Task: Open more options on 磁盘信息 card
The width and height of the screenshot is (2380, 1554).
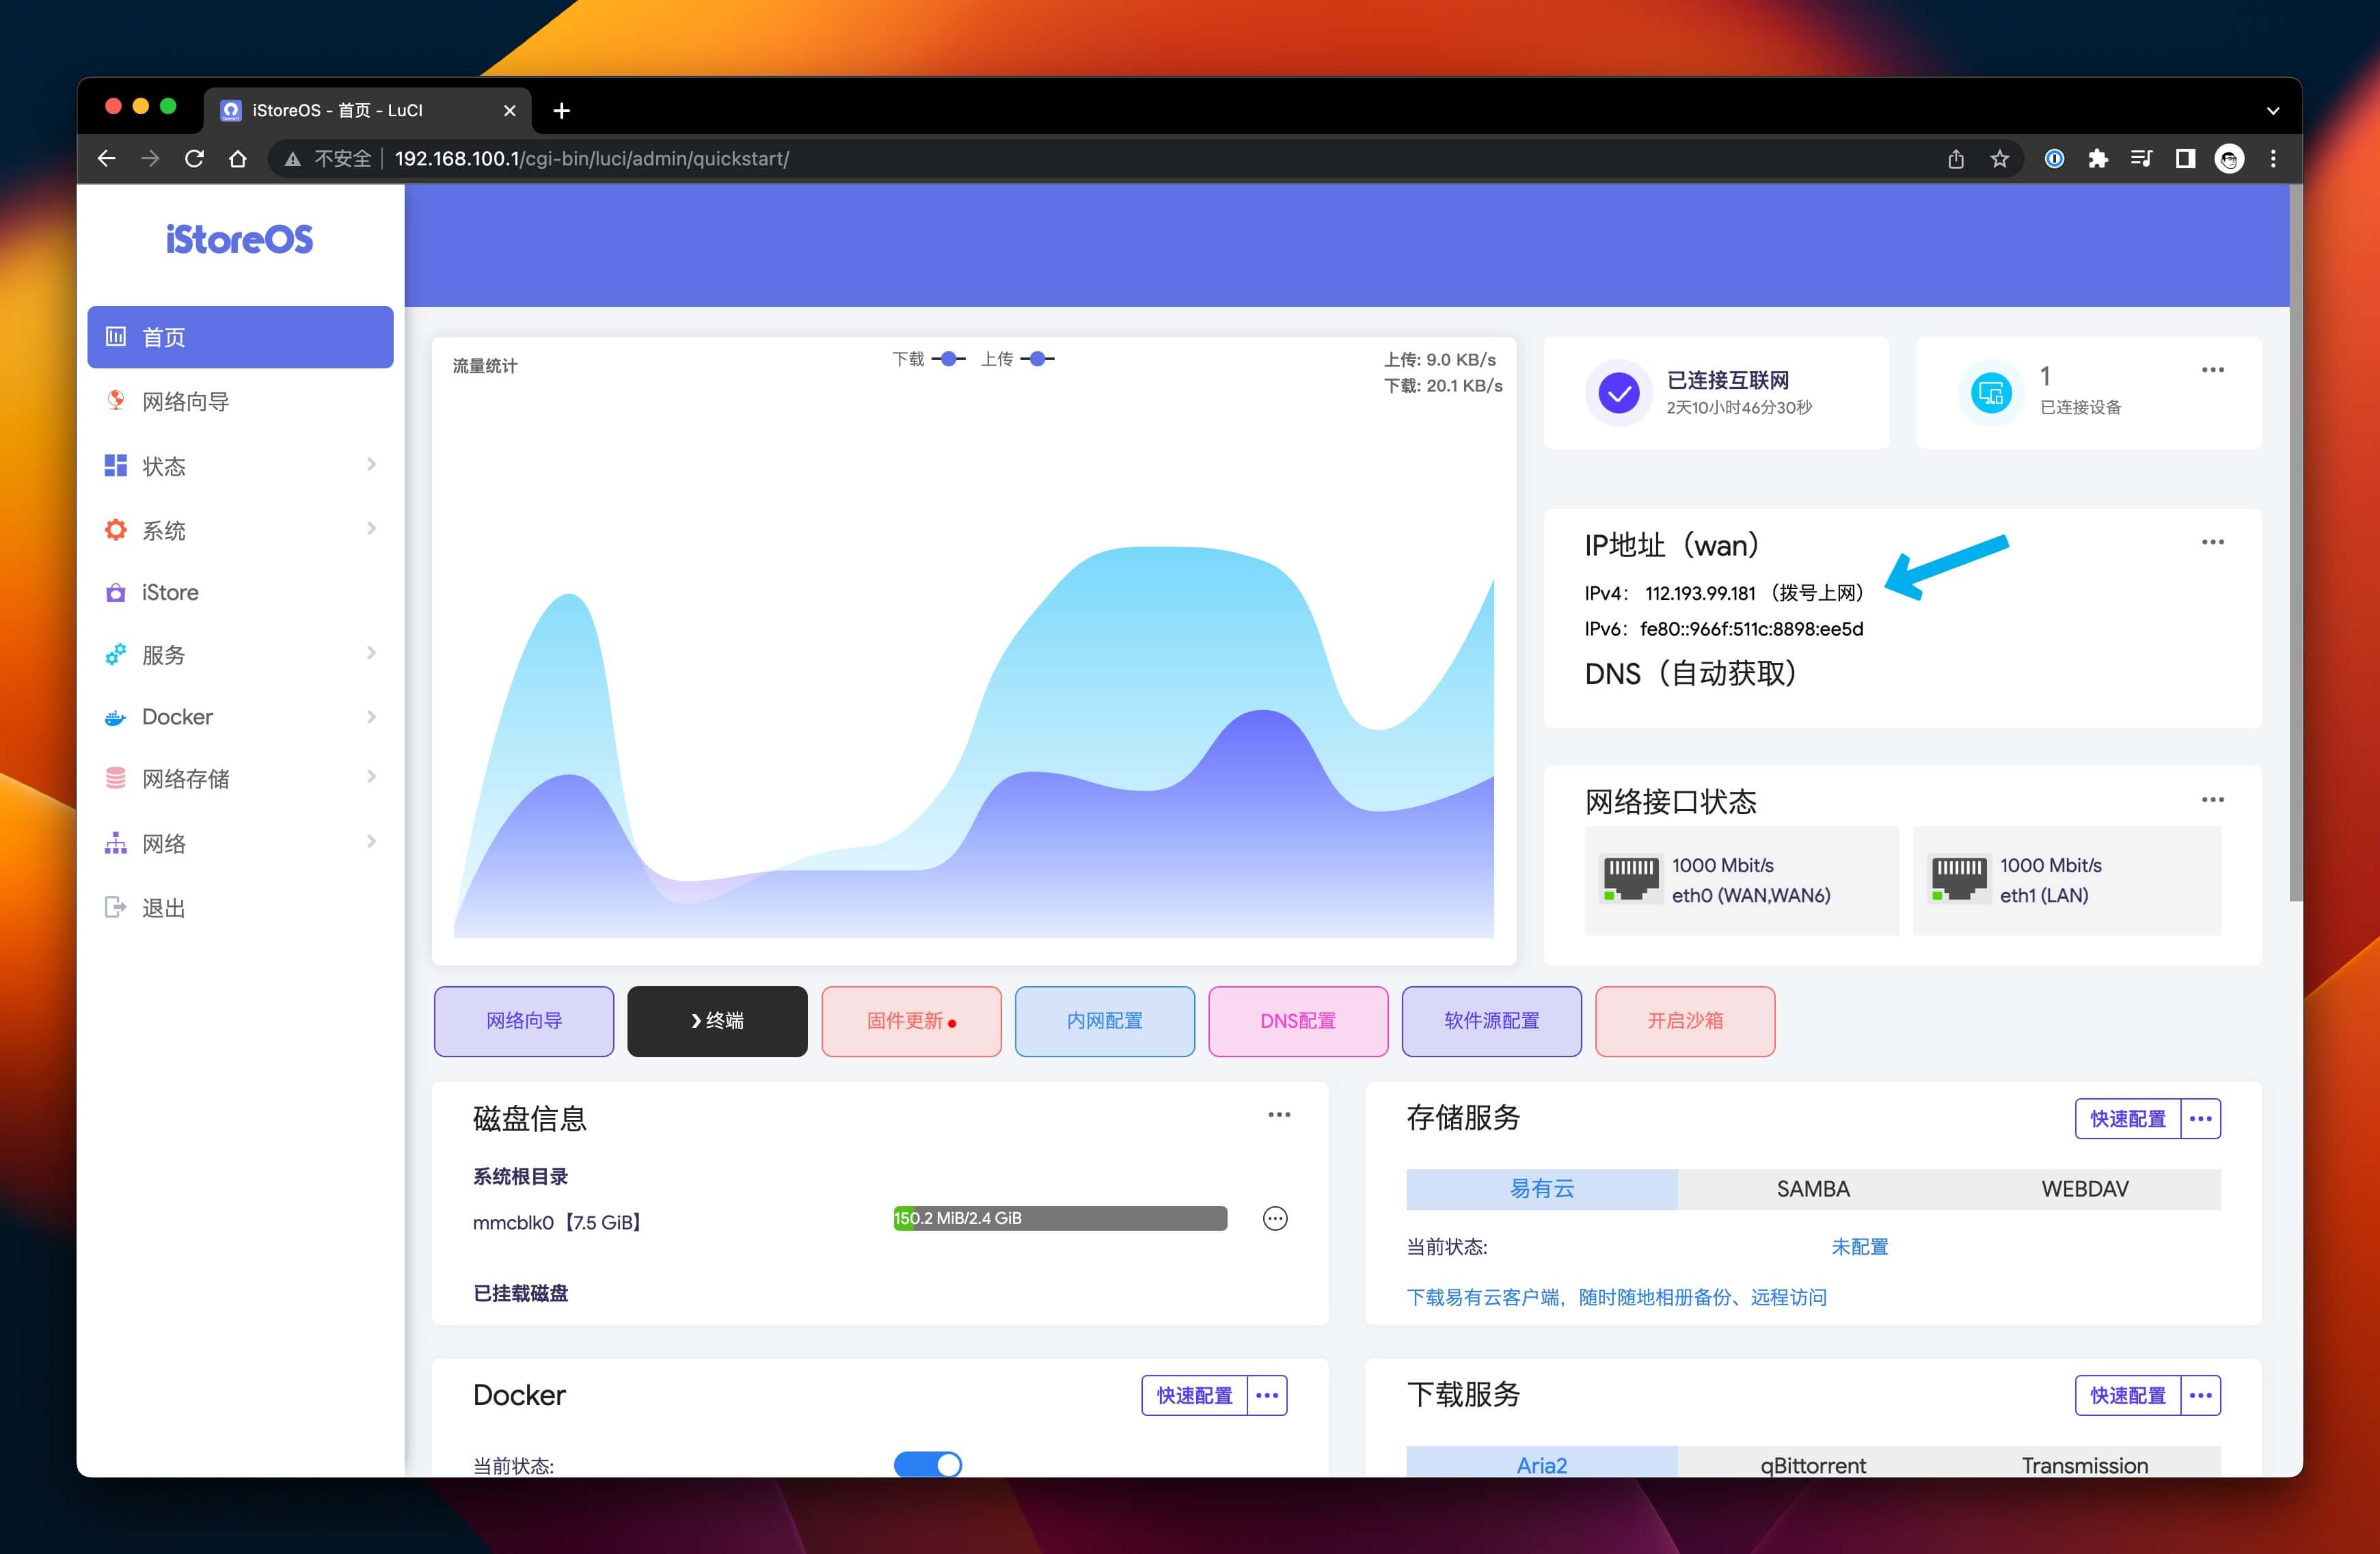Action: (x=1279, y=1114)
